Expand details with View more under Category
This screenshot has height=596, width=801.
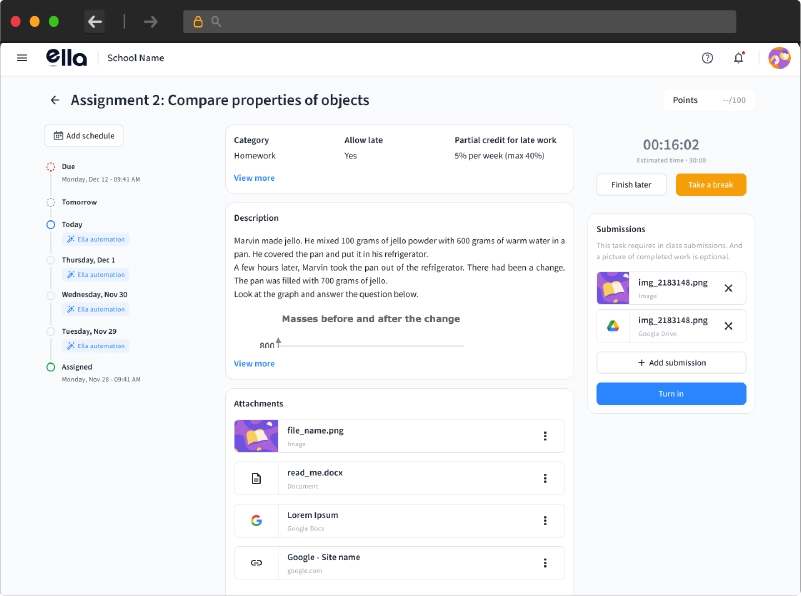254,178
